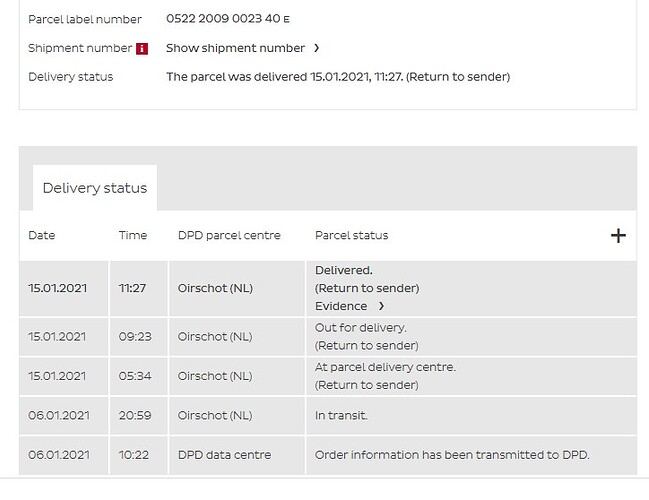Click the red shipment number info icon
The height and width of the screenshot is (500, 649).
[x=142, y=48]
